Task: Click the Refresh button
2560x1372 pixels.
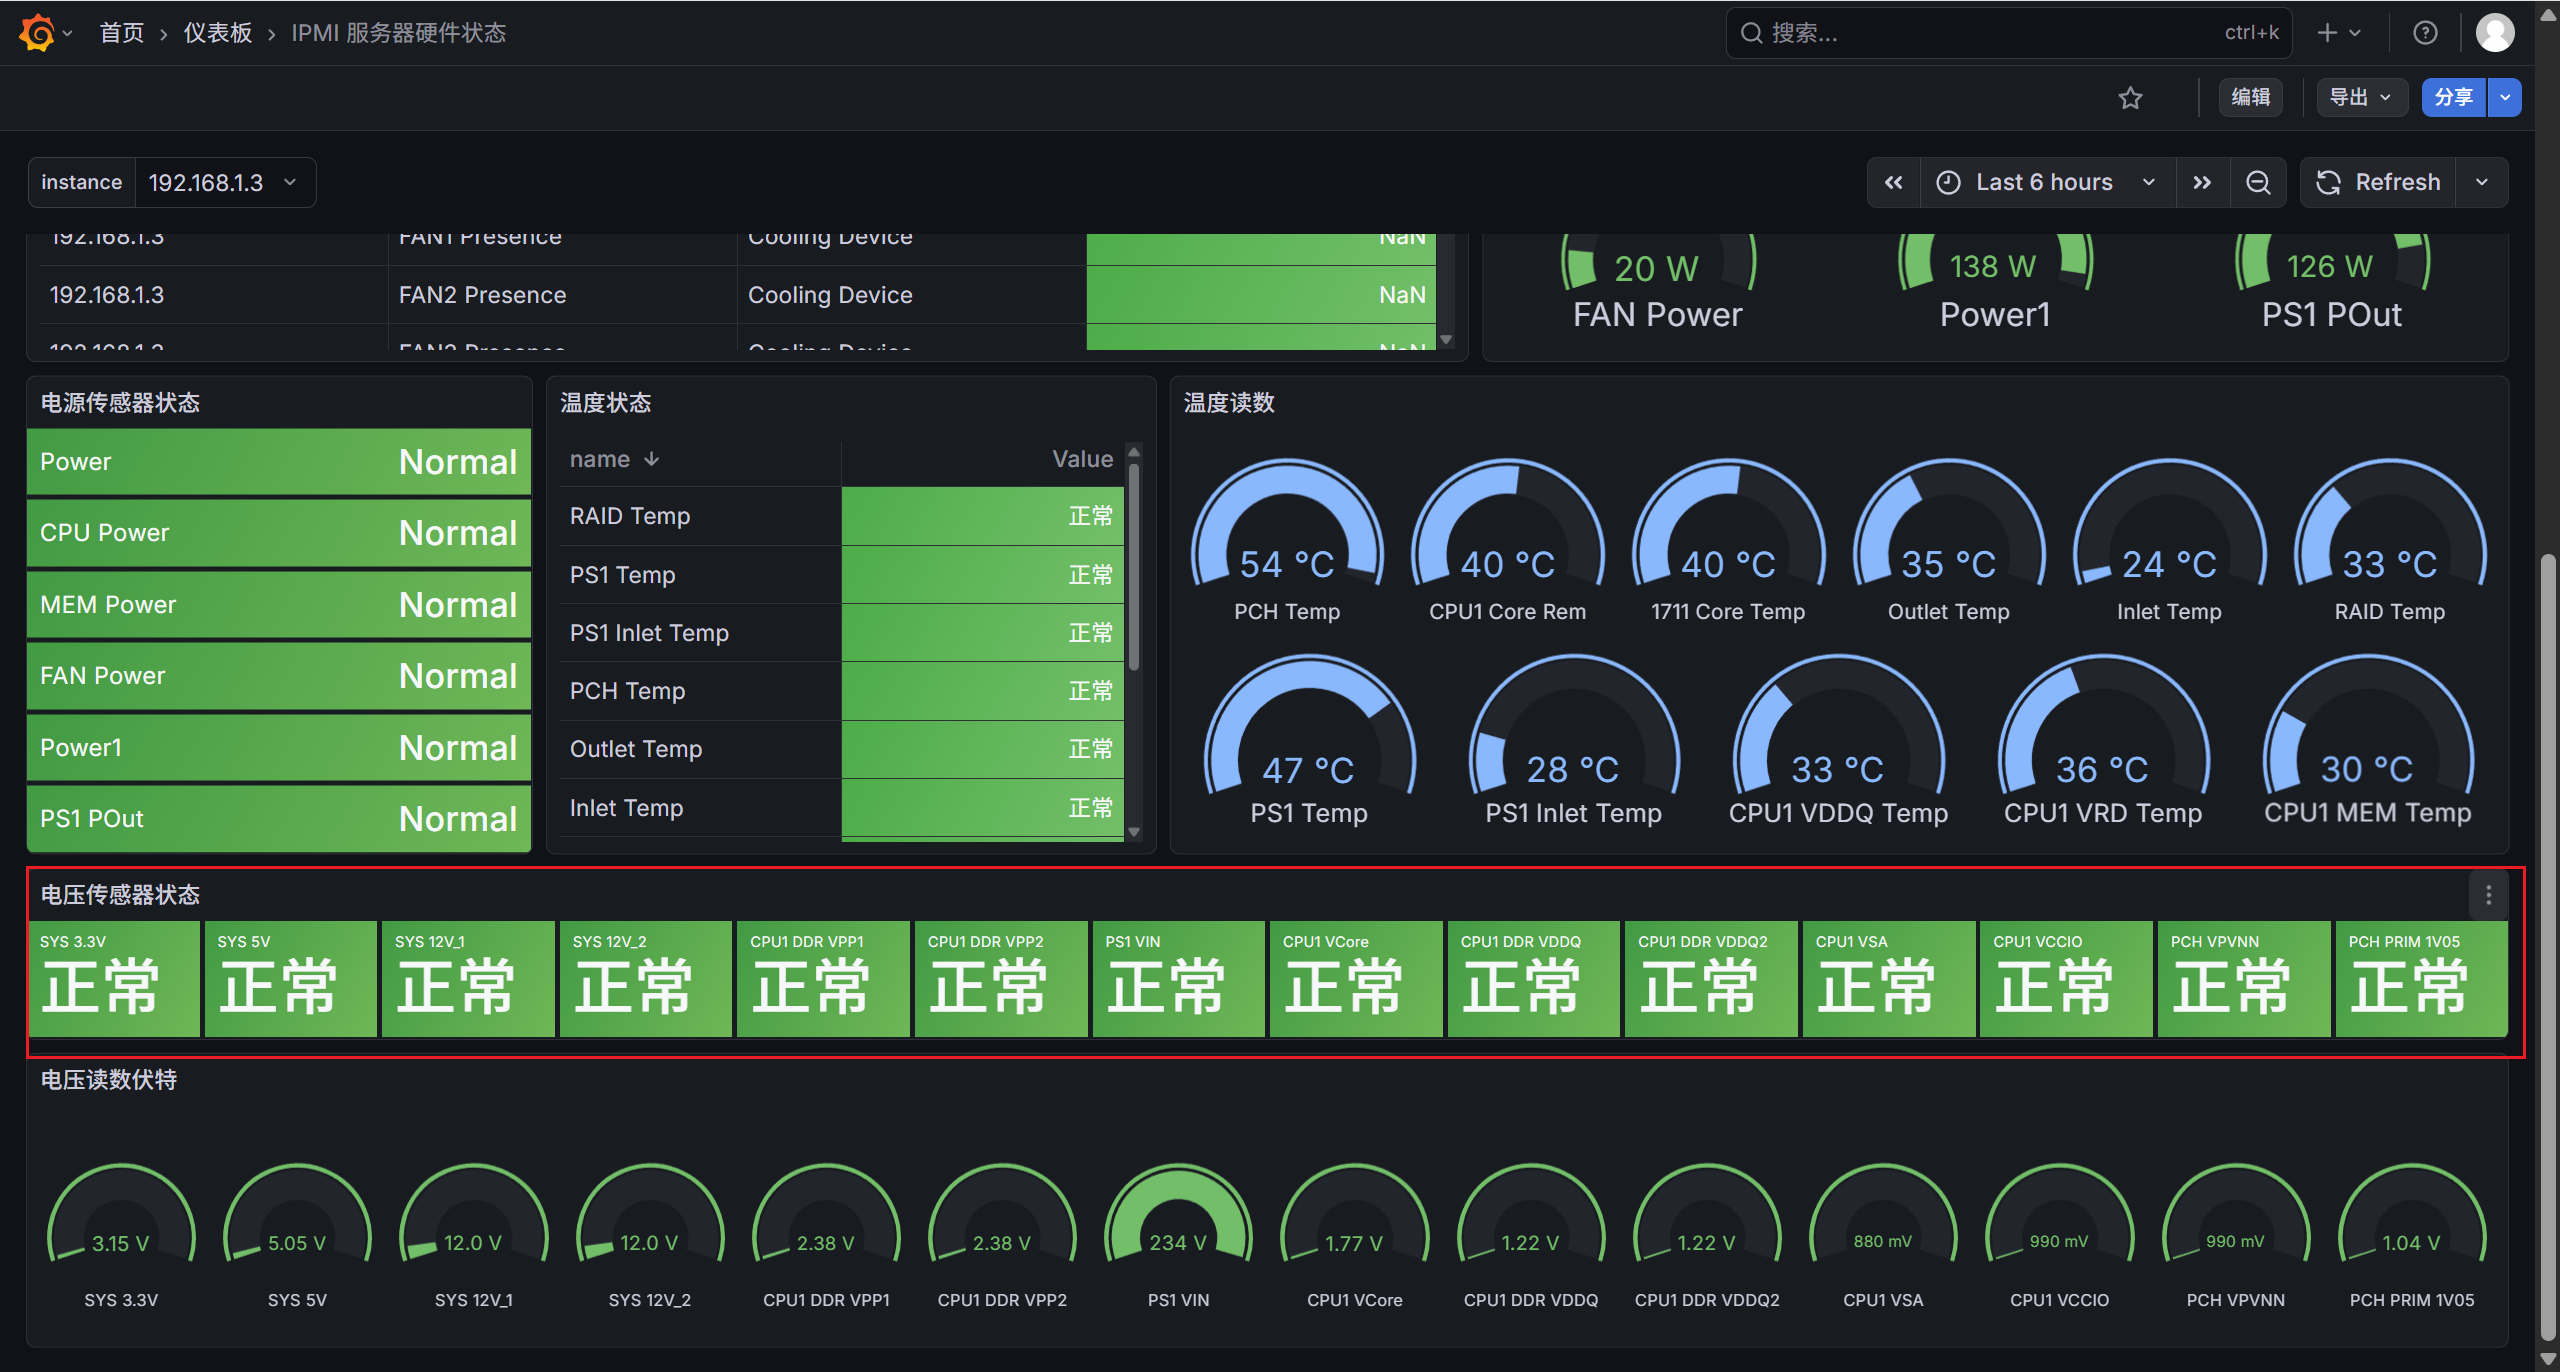Action: [x=2378, y=182]
